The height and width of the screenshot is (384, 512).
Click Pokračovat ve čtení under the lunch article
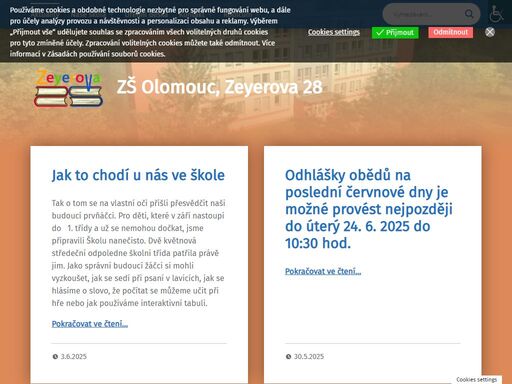coord(323,271)
